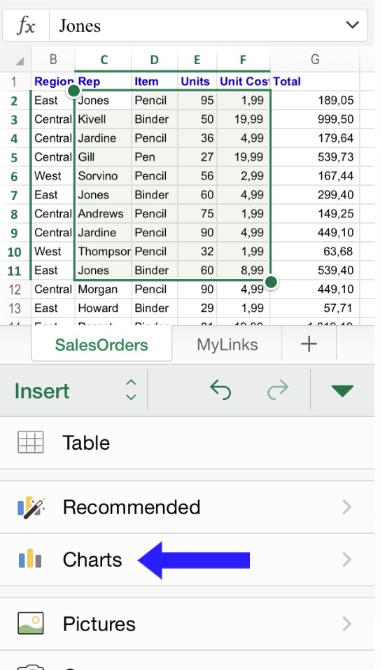This screenshot has height=670, width=381.
Task: Expand the formula bar chevron
Action: click(352, 25)
